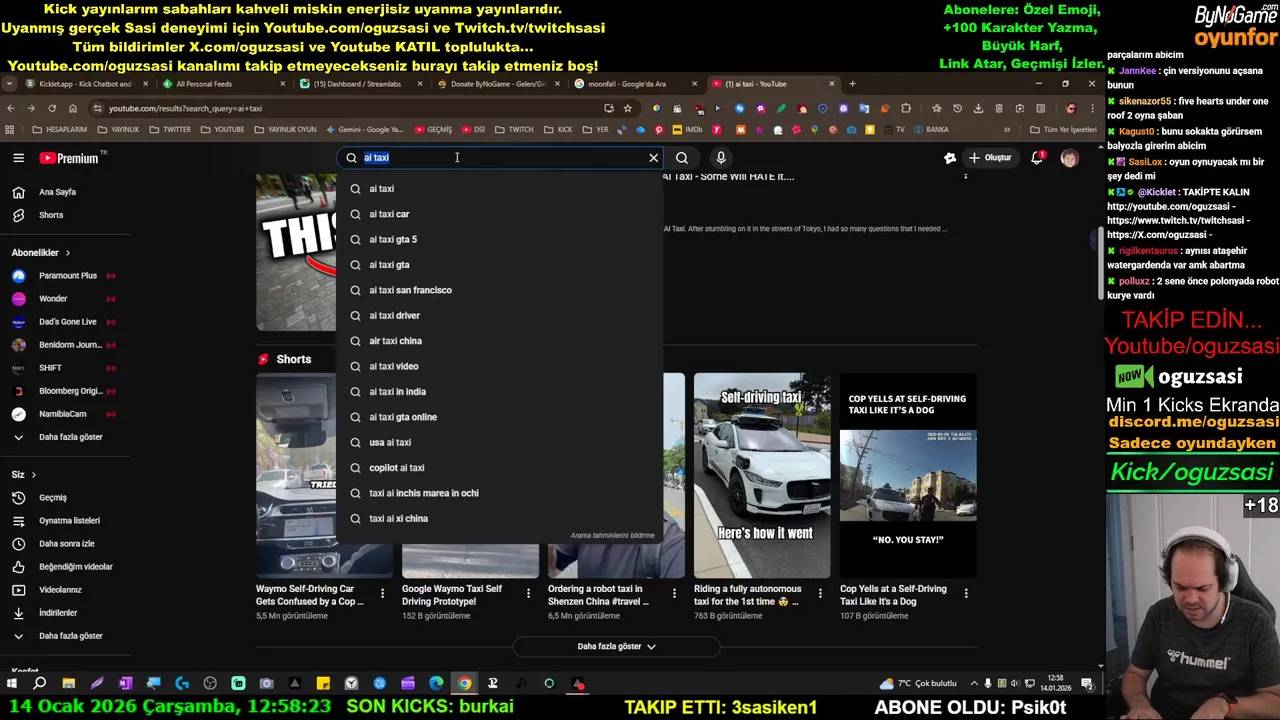Open the Tüm Yer İşaretleri bookmarks folder

click(x=1063, y=130)
